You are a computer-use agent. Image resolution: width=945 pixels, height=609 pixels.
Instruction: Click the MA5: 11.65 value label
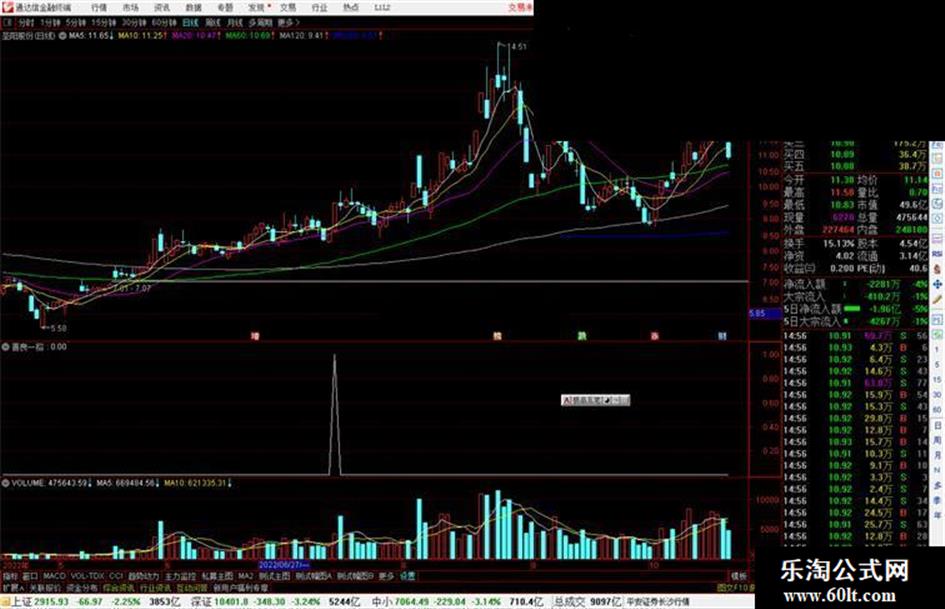tap(91, 36)
